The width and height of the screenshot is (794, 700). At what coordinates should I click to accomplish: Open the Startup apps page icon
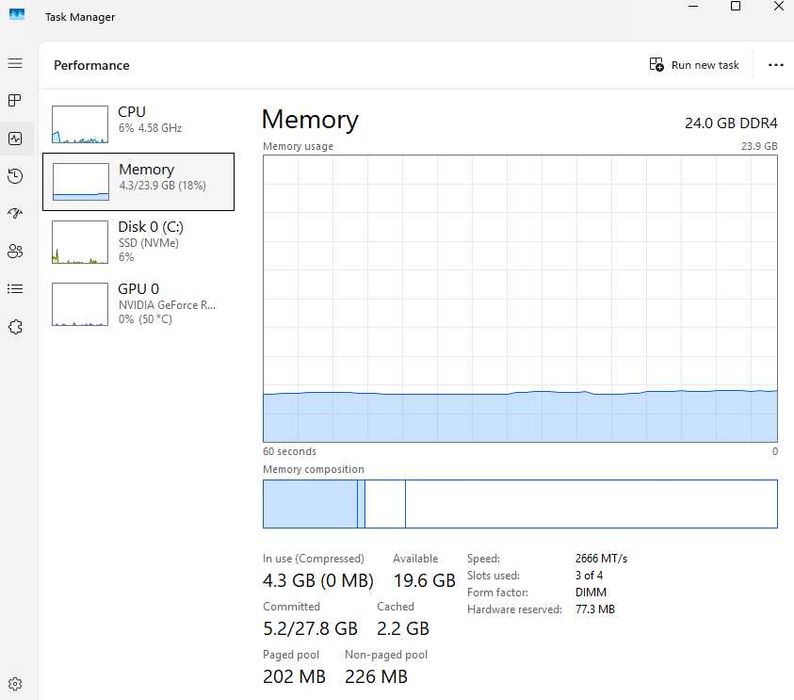15,213
